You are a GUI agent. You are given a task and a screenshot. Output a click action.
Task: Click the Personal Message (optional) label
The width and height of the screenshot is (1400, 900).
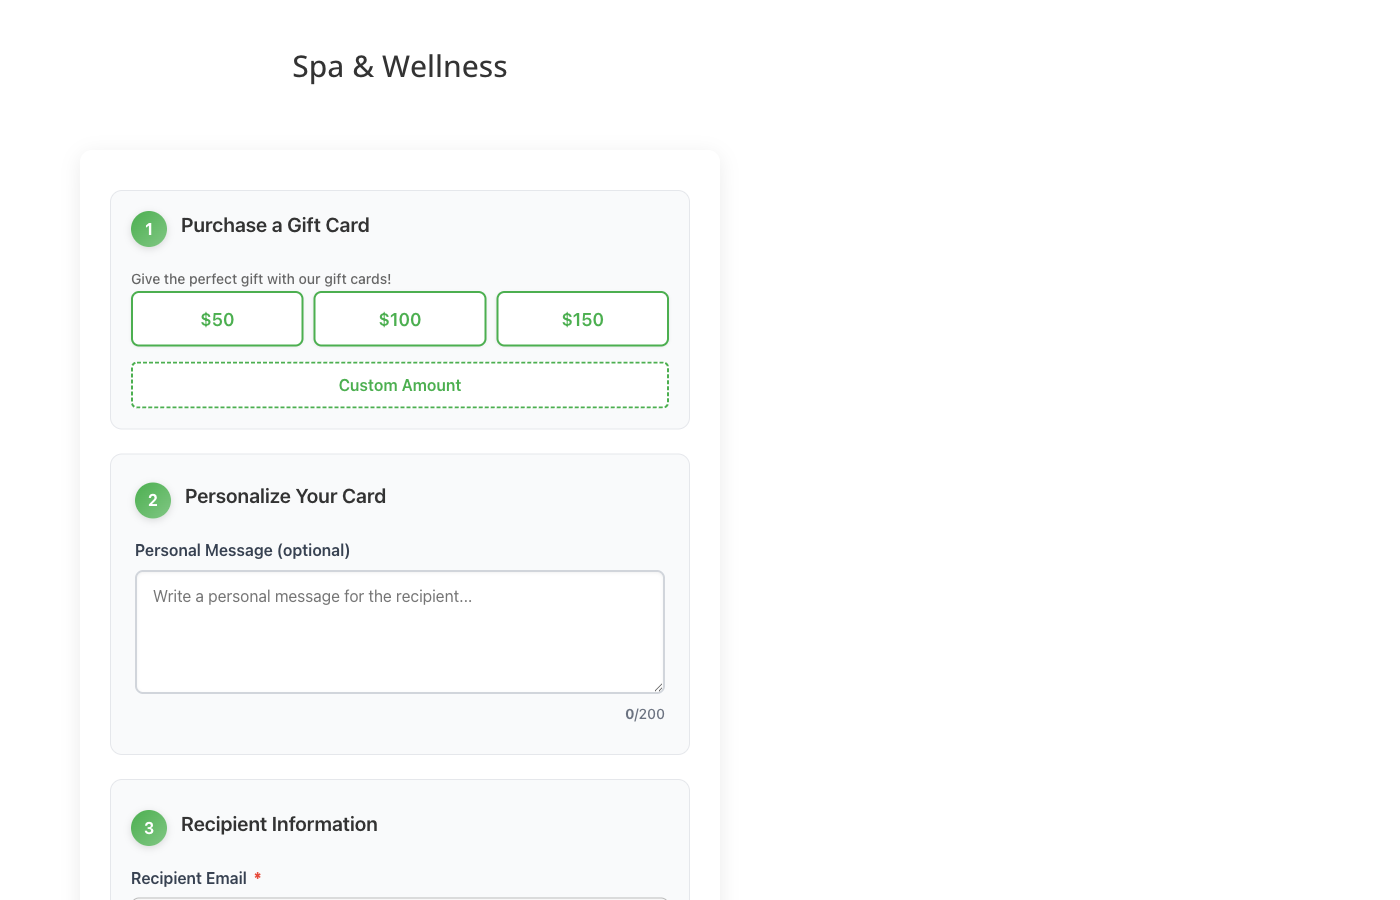click(242, 550)
